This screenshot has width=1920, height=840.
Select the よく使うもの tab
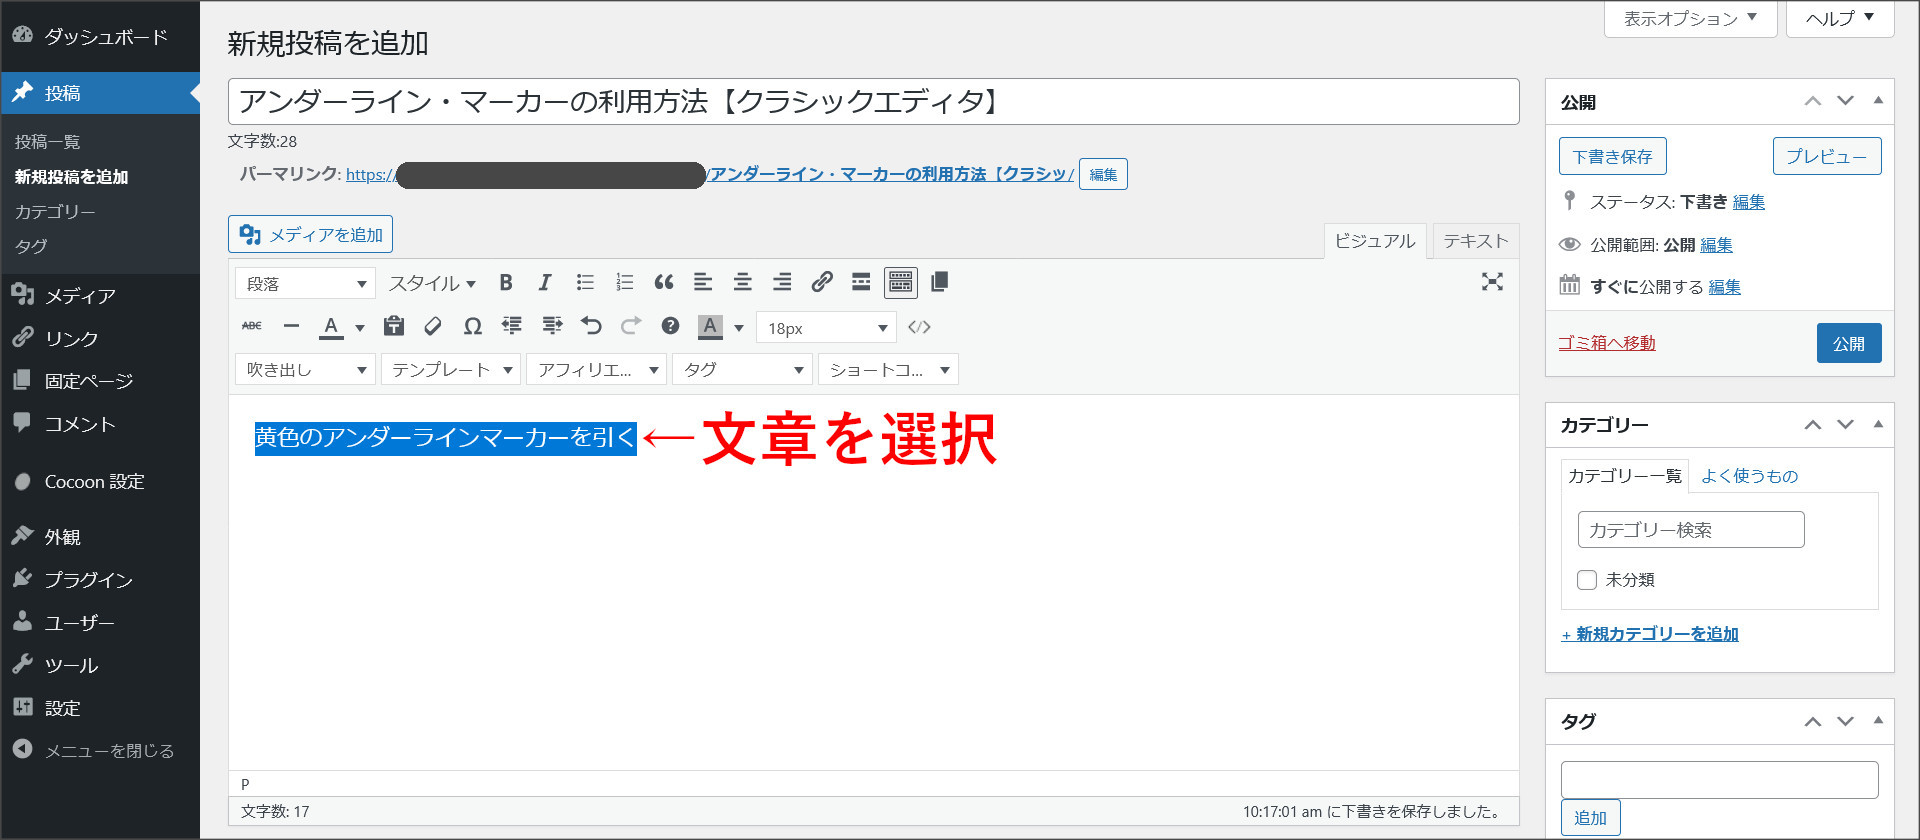(1749, 476)
